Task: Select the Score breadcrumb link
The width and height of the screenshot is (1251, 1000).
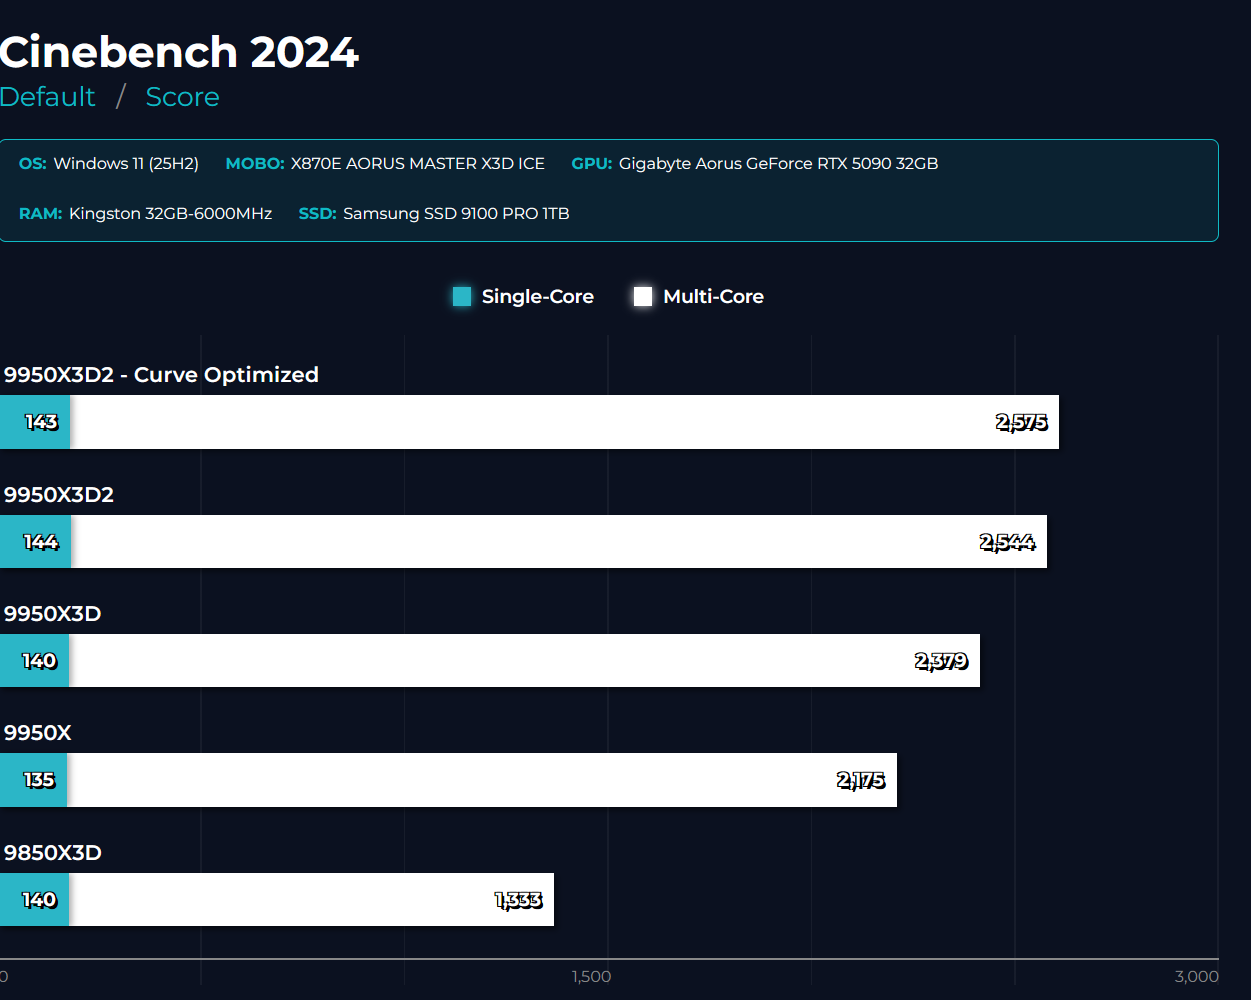Action: point(182,97)
